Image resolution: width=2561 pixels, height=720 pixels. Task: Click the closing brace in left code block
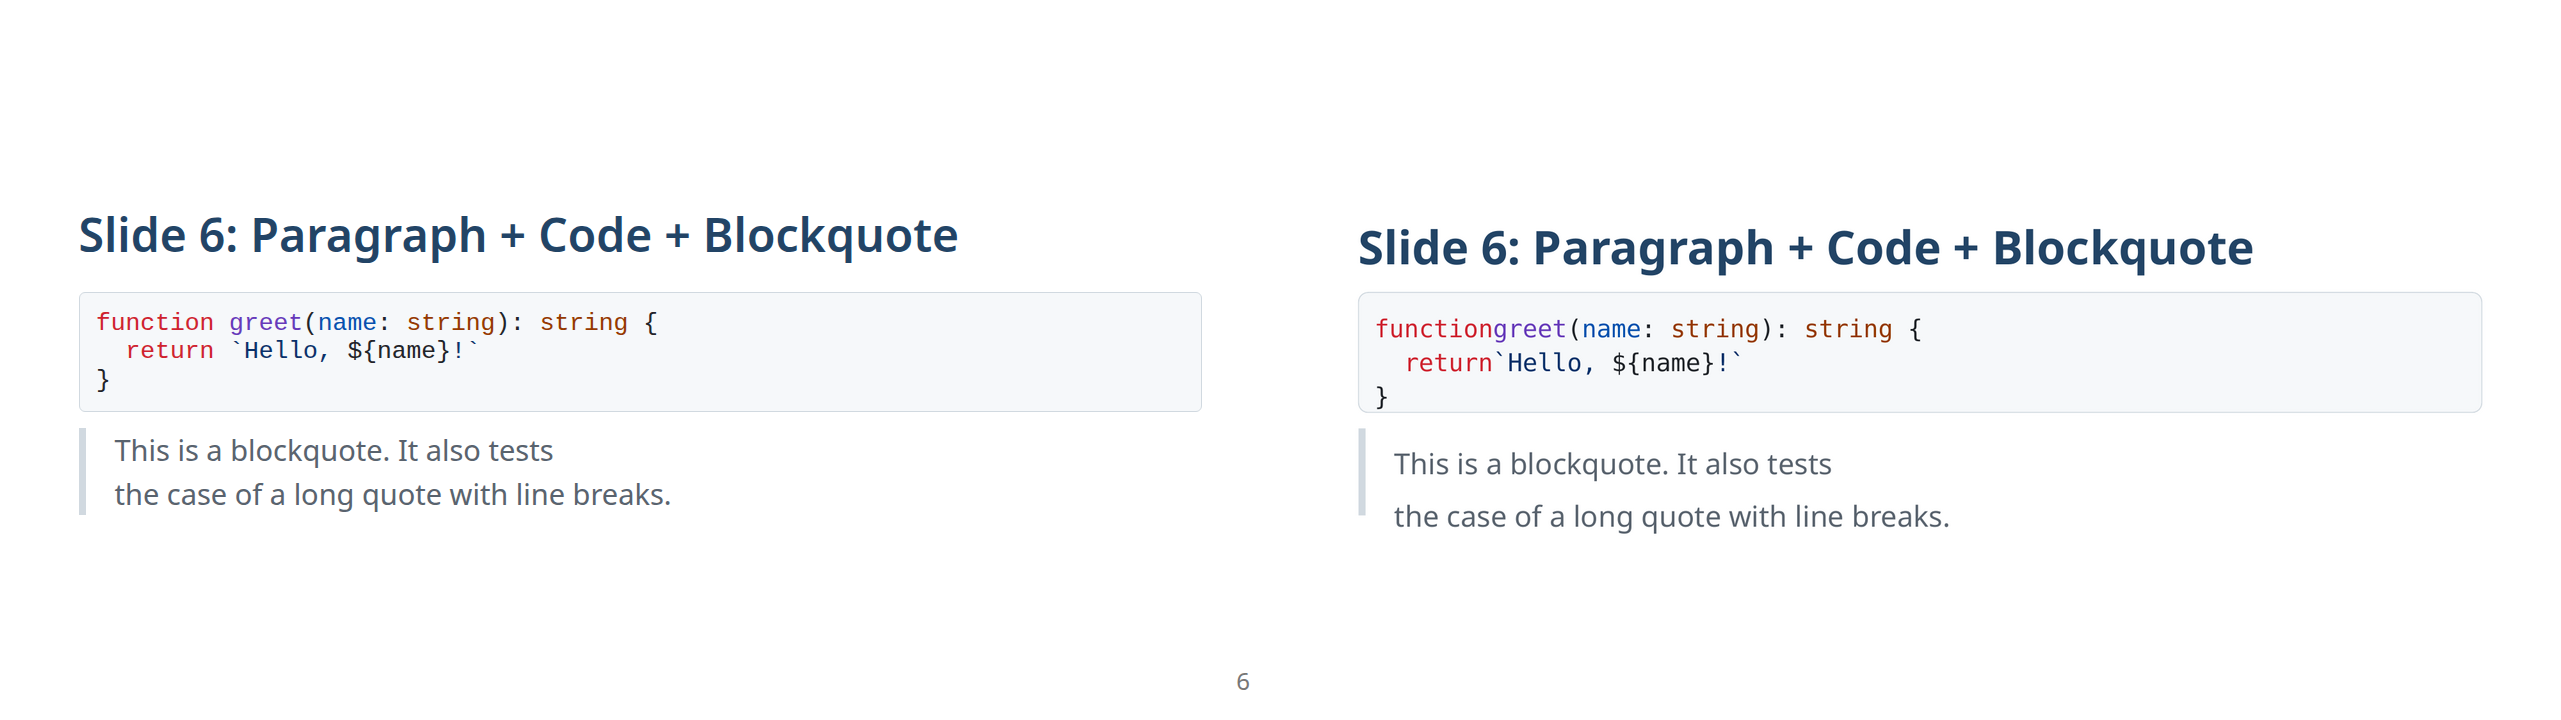(x=102, y=380)
